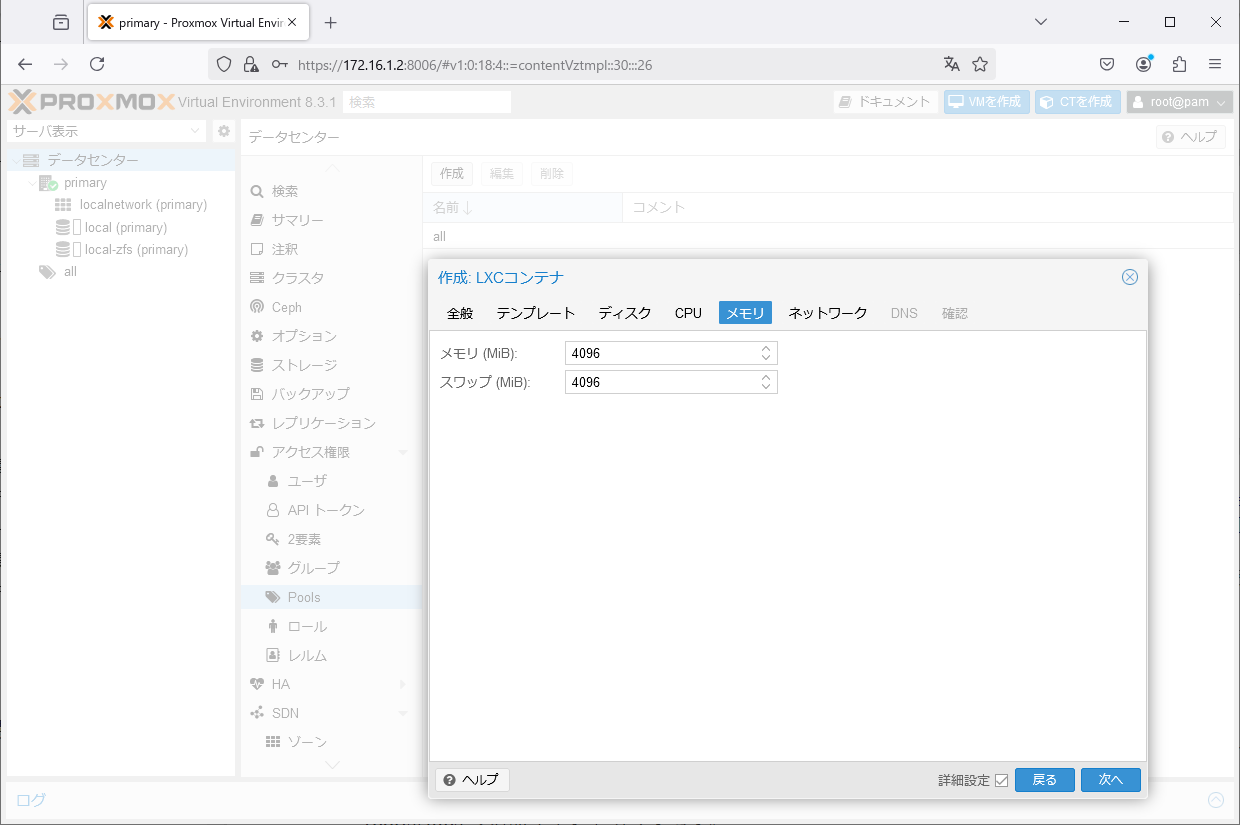Open ヘルプ at top right of datacenter panel
Viewport: 1240px width, 825px height.
pos(1191,137)
